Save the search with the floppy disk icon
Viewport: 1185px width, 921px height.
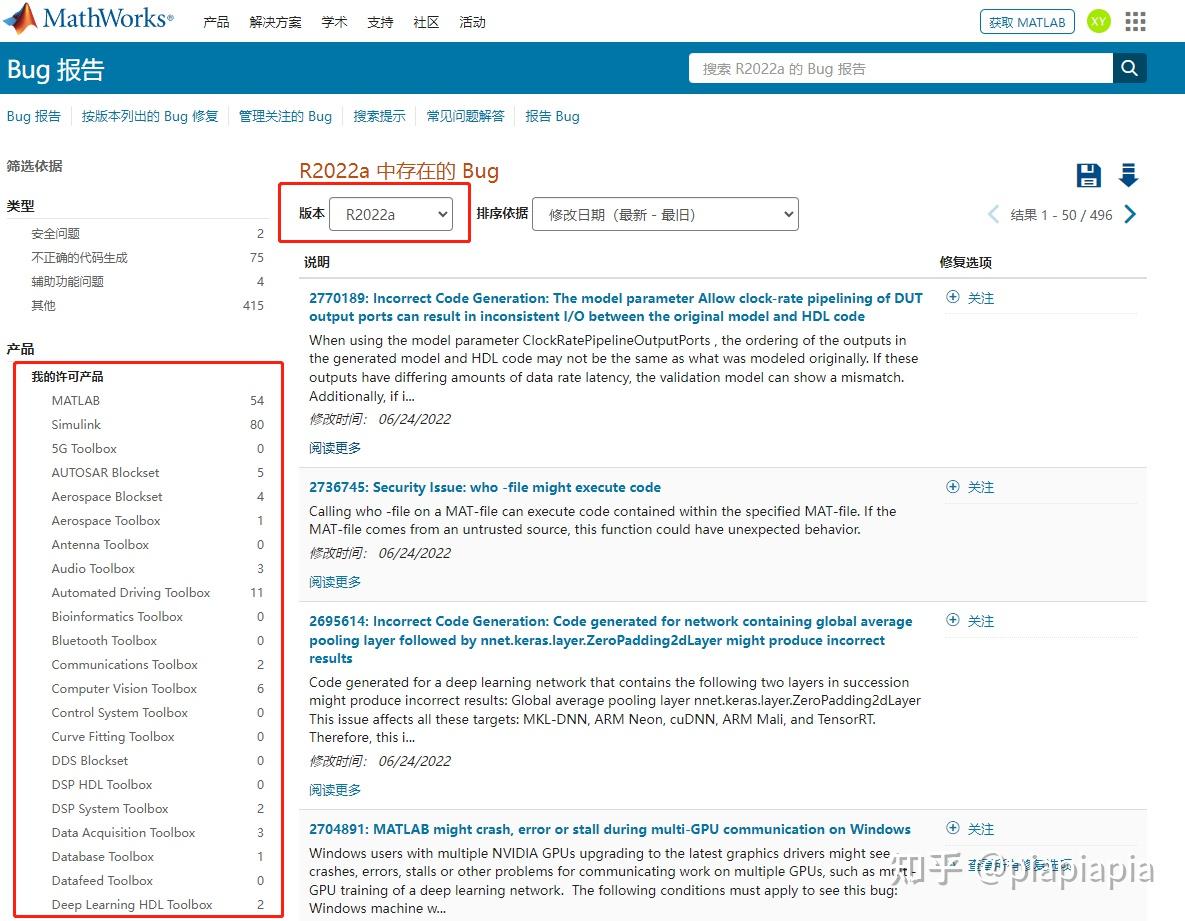pos(1088,175)
